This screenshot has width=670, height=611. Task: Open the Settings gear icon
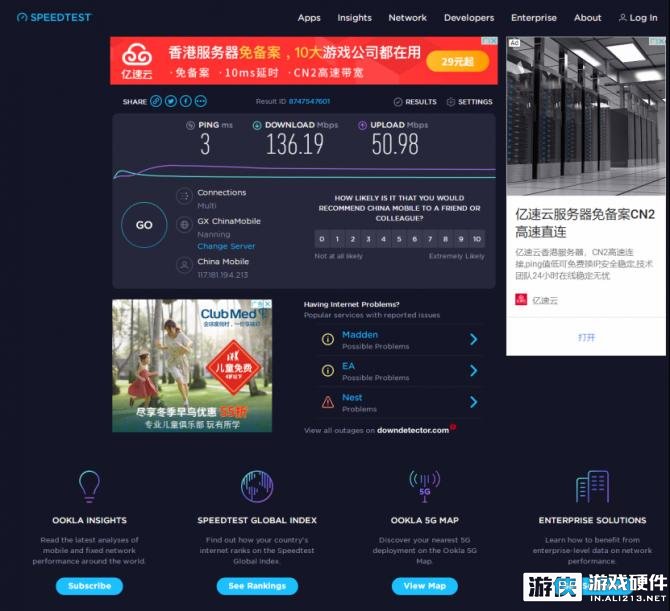450,102
